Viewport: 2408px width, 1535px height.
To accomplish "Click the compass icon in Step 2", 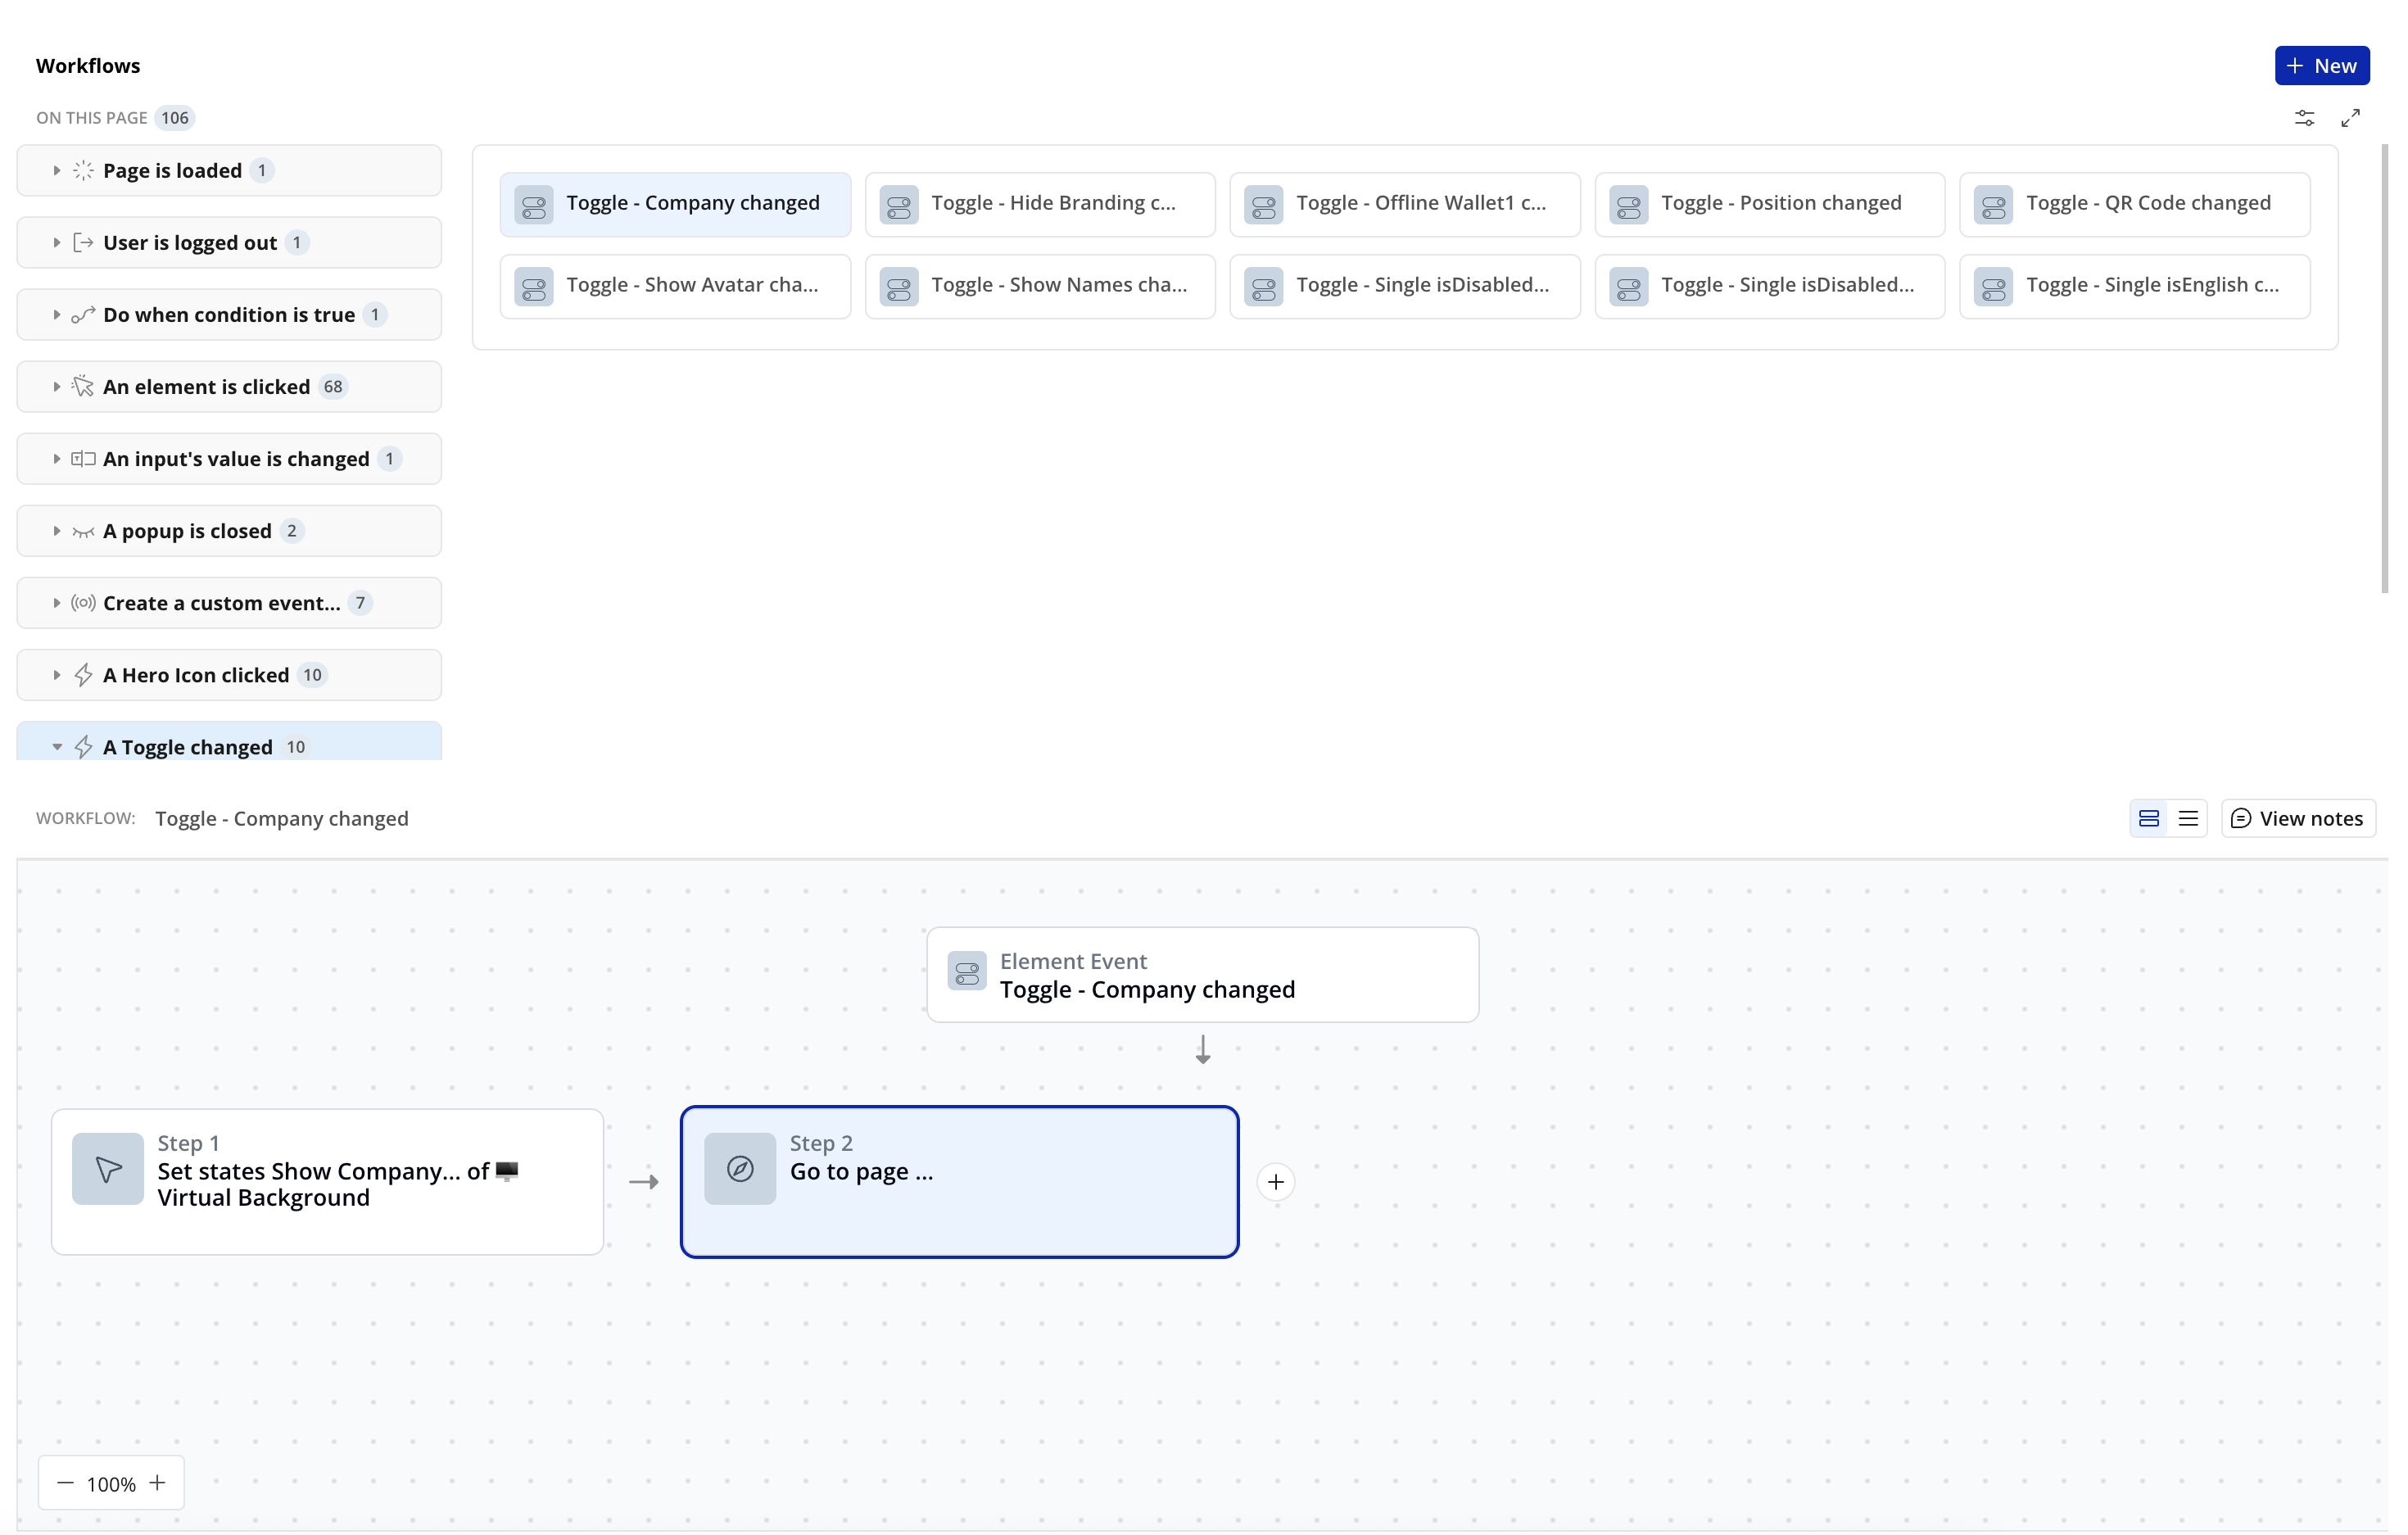I will 739,1168.
